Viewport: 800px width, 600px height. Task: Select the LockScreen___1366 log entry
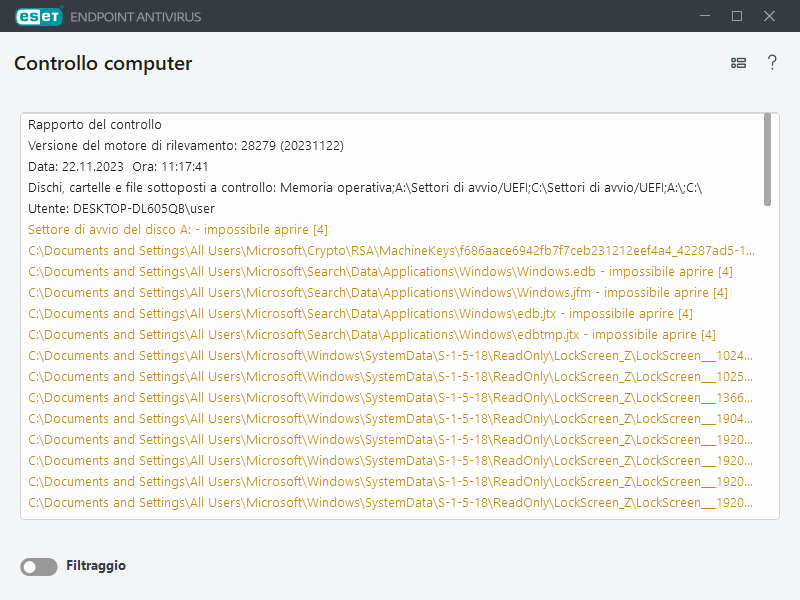coord(390,398)
